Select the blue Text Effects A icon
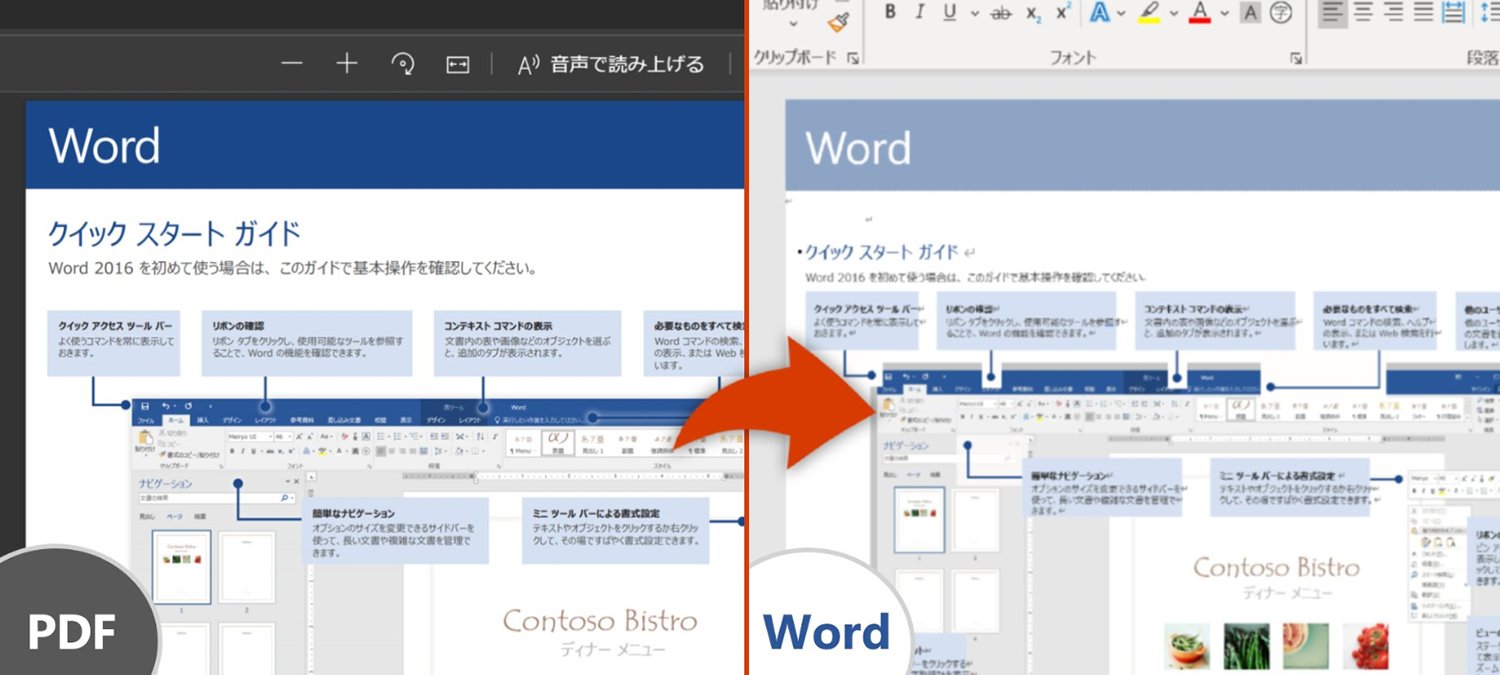The height and width of the screenshot is (675, 1500). pyautogui.click(x=1100, y=13)
